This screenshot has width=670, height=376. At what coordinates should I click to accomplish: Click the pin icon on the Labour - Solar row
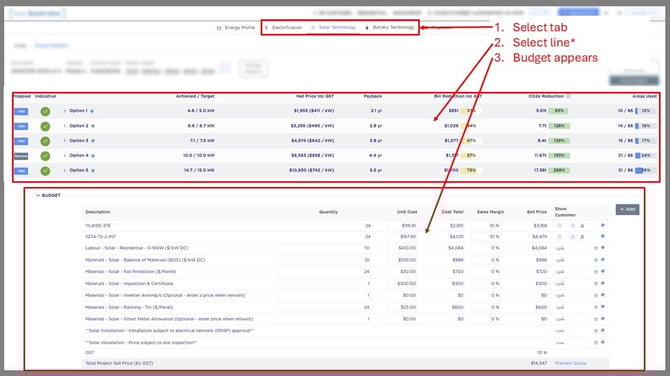pos(603,248)
